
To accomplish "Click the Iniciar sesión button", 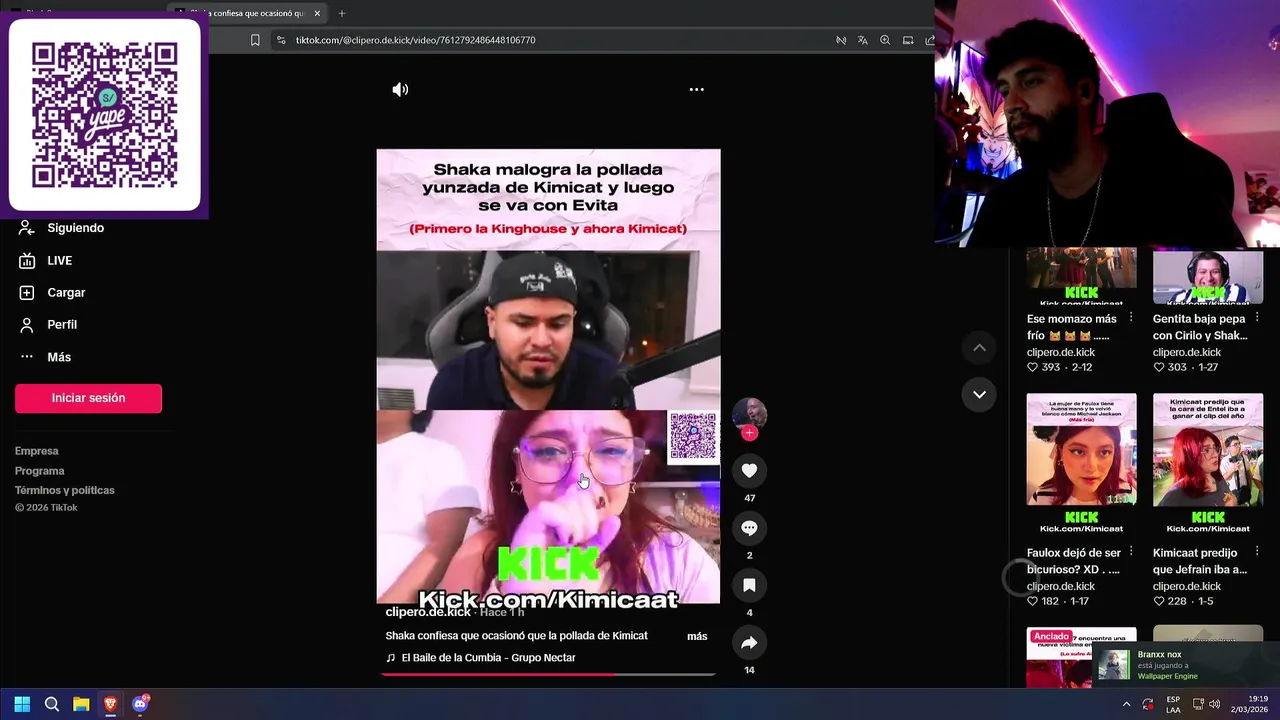I will [x=88, y=398].
